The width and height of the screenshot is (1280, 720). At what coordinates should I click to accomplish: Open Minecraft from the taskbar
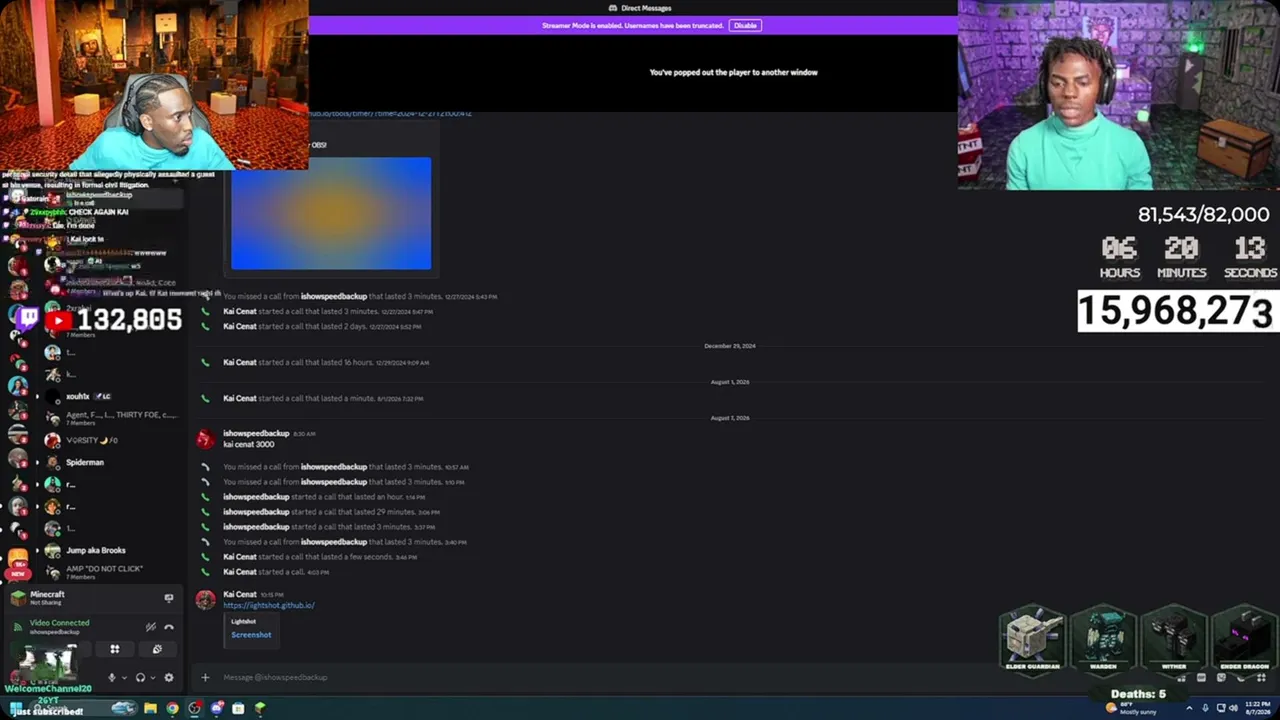260,709
